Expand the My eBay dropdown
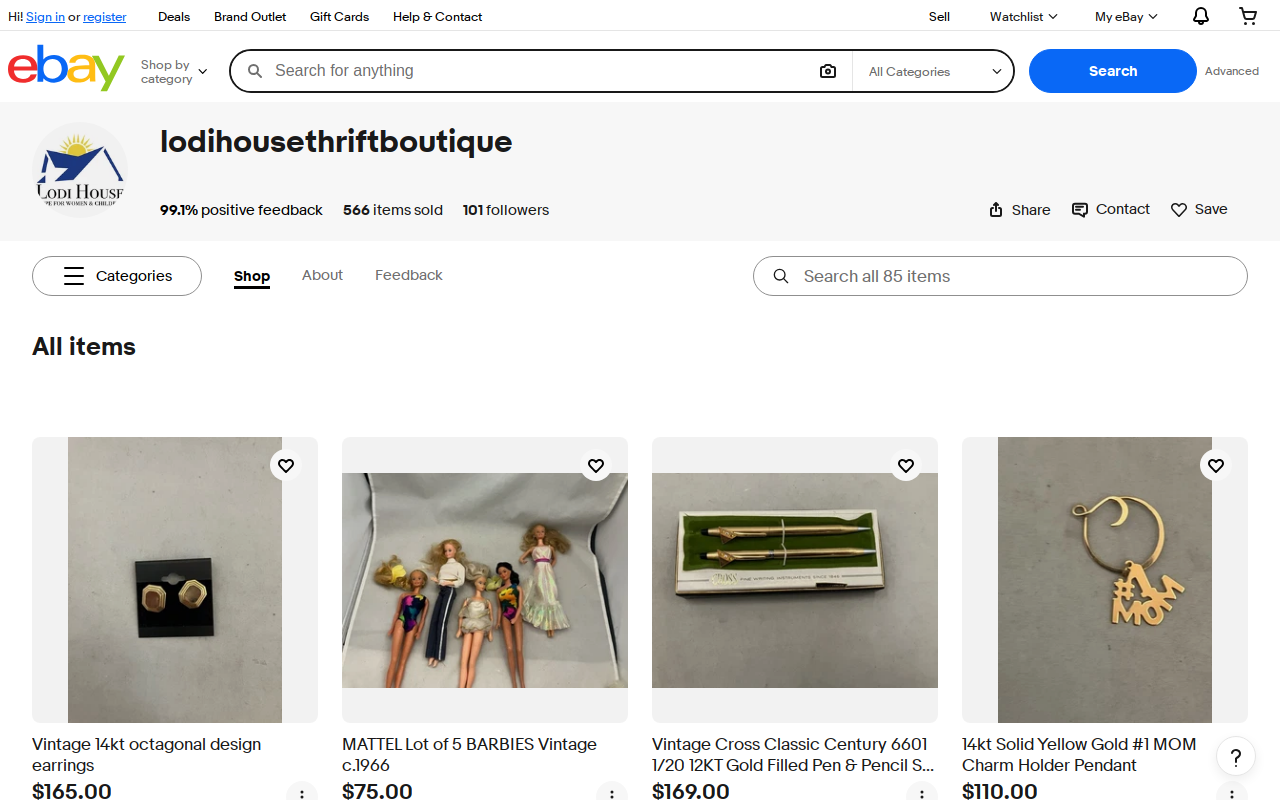The width and height of the screenshot is (1280, 800). [x=1126, y=16]
